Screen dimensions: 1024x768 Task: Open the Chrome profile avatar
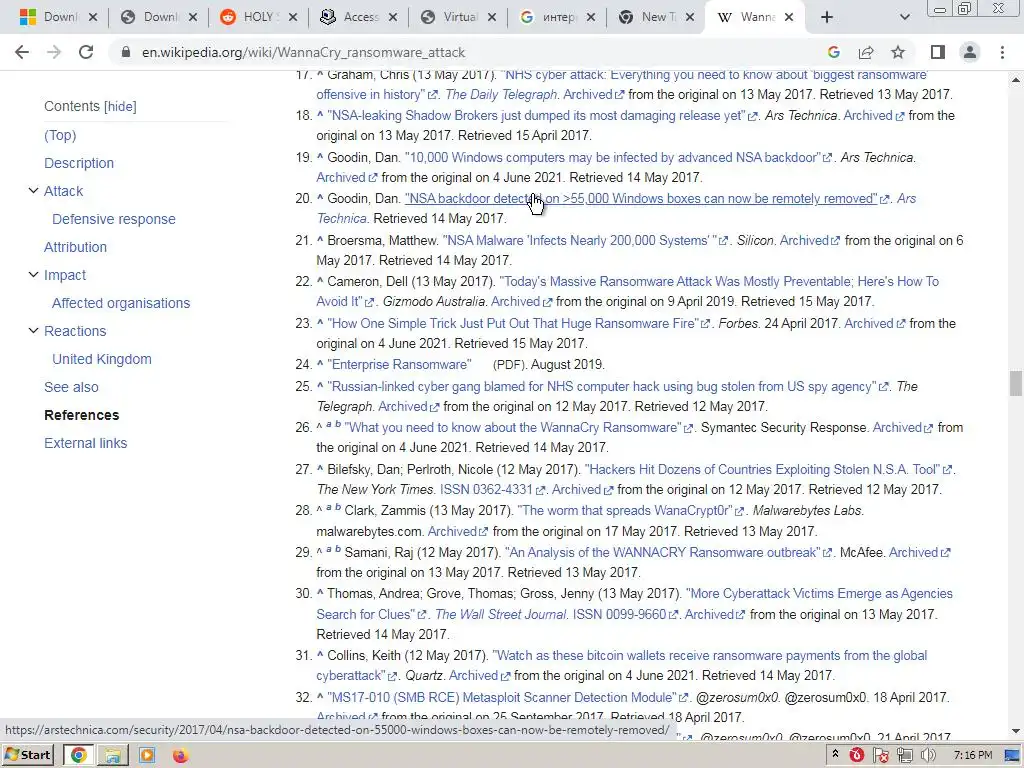(x=970, y=52)
